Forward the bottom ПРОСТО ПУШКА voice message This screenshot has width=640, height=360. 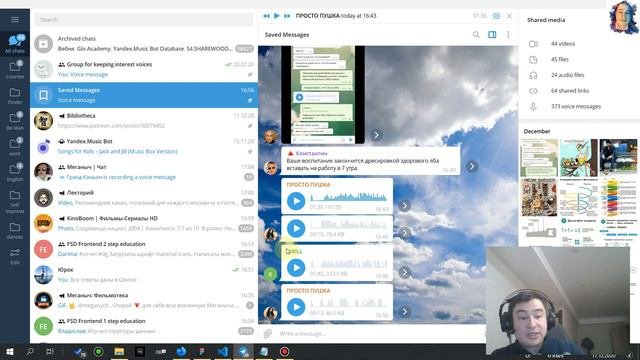click(x=404, y=311)
